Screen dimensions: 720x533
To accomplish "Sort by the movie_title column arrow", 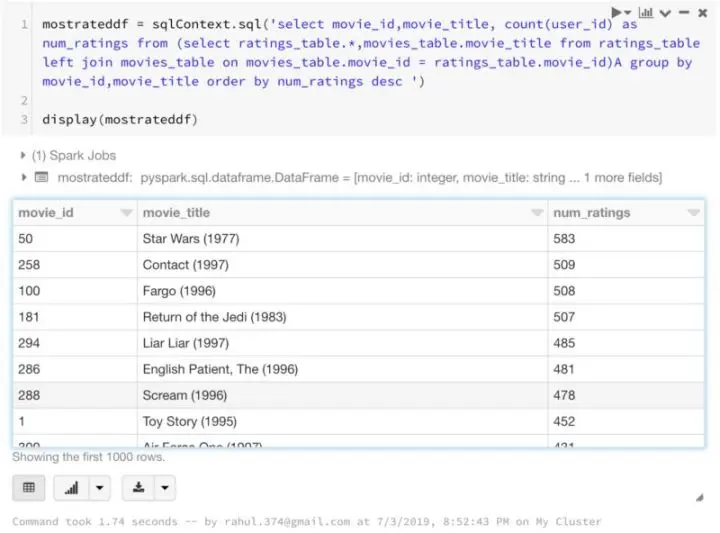I will tap(536, 213).
